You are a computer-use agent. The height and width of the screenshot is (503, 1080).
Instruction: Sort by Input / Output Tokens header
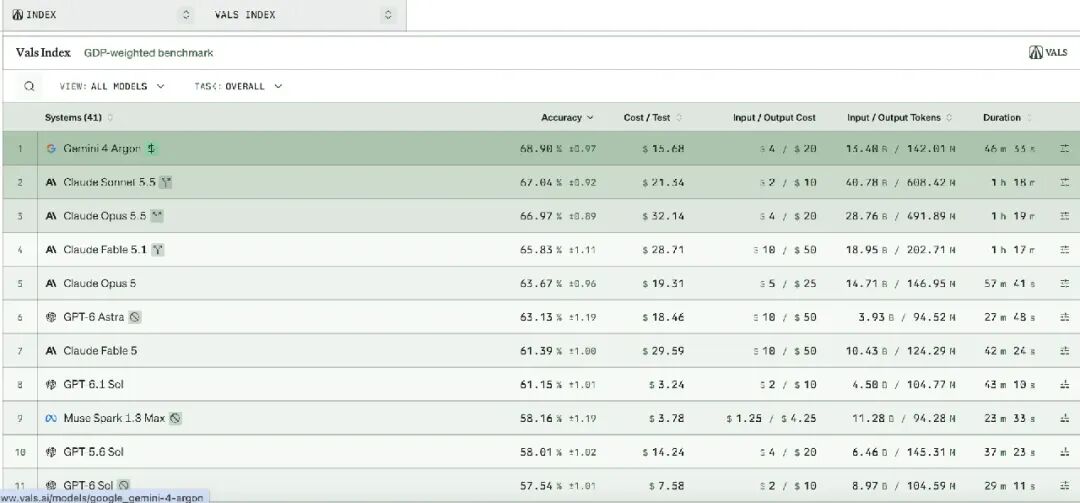coord(900,118)
